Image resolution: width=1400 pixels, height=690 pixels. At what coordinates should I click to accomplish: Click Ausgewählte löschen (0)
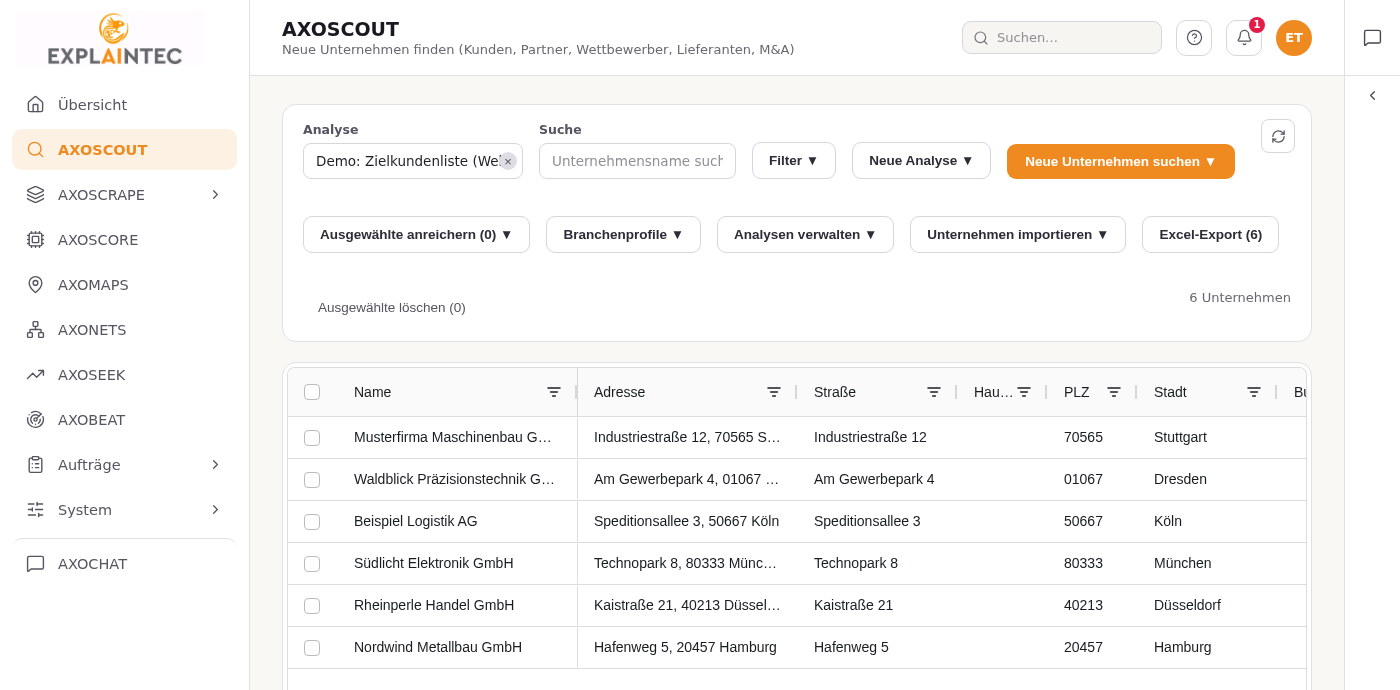click(x=392, y=307)
